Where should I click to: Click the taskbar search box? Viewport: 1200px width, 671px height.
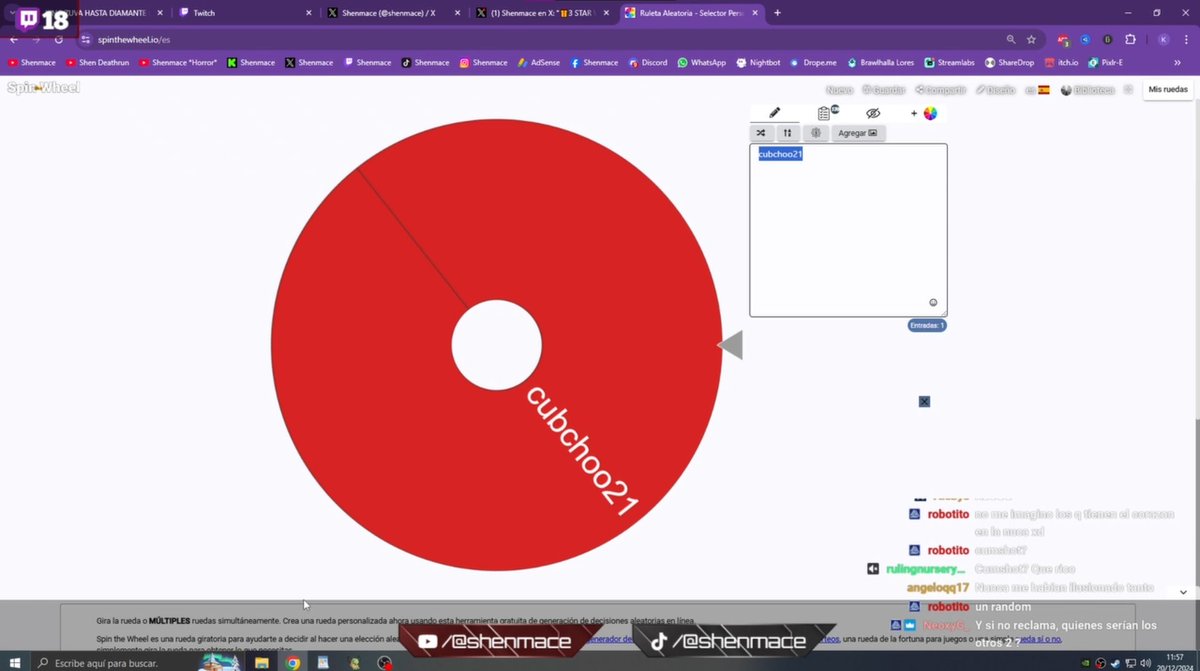(x=115, y=663)
